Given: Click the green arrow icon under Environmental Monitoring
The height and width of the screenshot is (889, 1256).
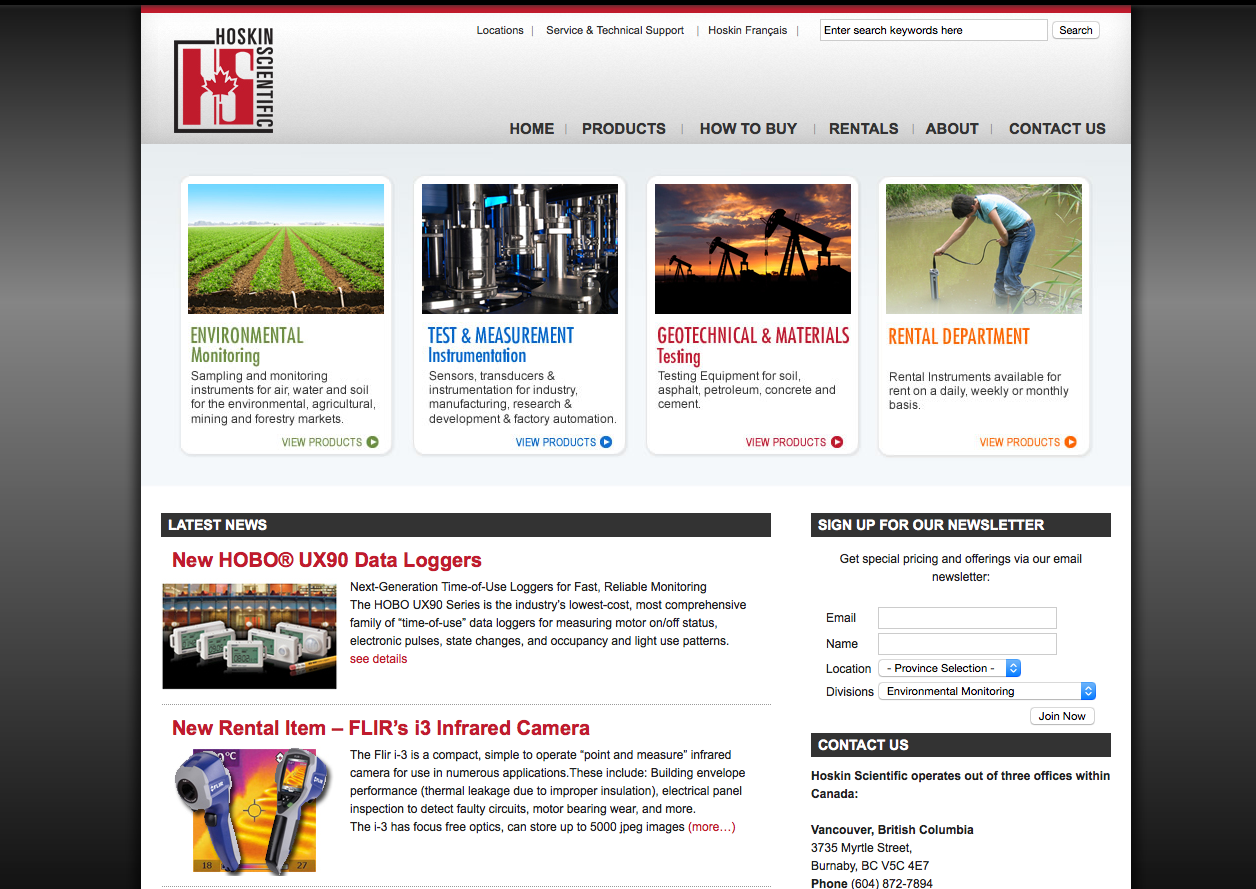Looking at the screenshot, I should (x=373, y=442).
